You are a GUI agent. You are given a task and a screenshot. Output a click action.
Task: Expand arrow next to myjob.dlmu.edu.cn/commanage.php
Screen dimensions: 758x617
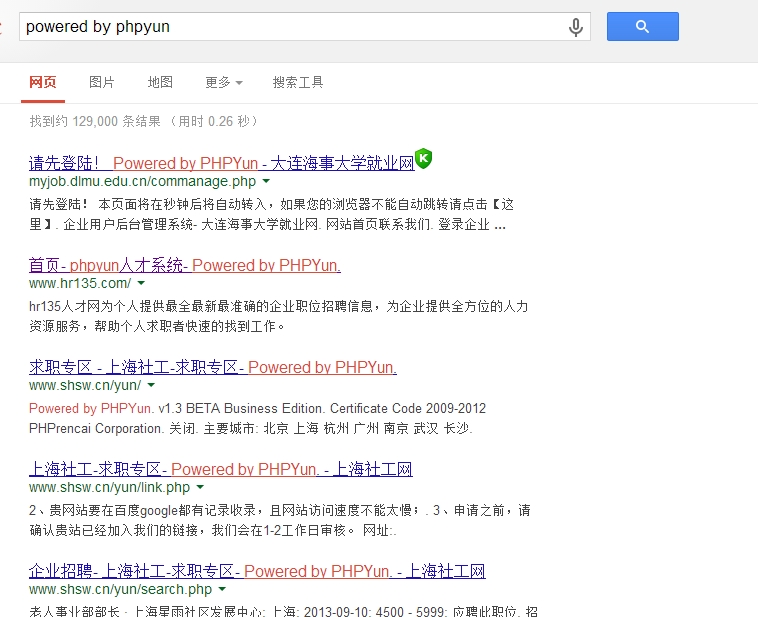click(266, 181)
